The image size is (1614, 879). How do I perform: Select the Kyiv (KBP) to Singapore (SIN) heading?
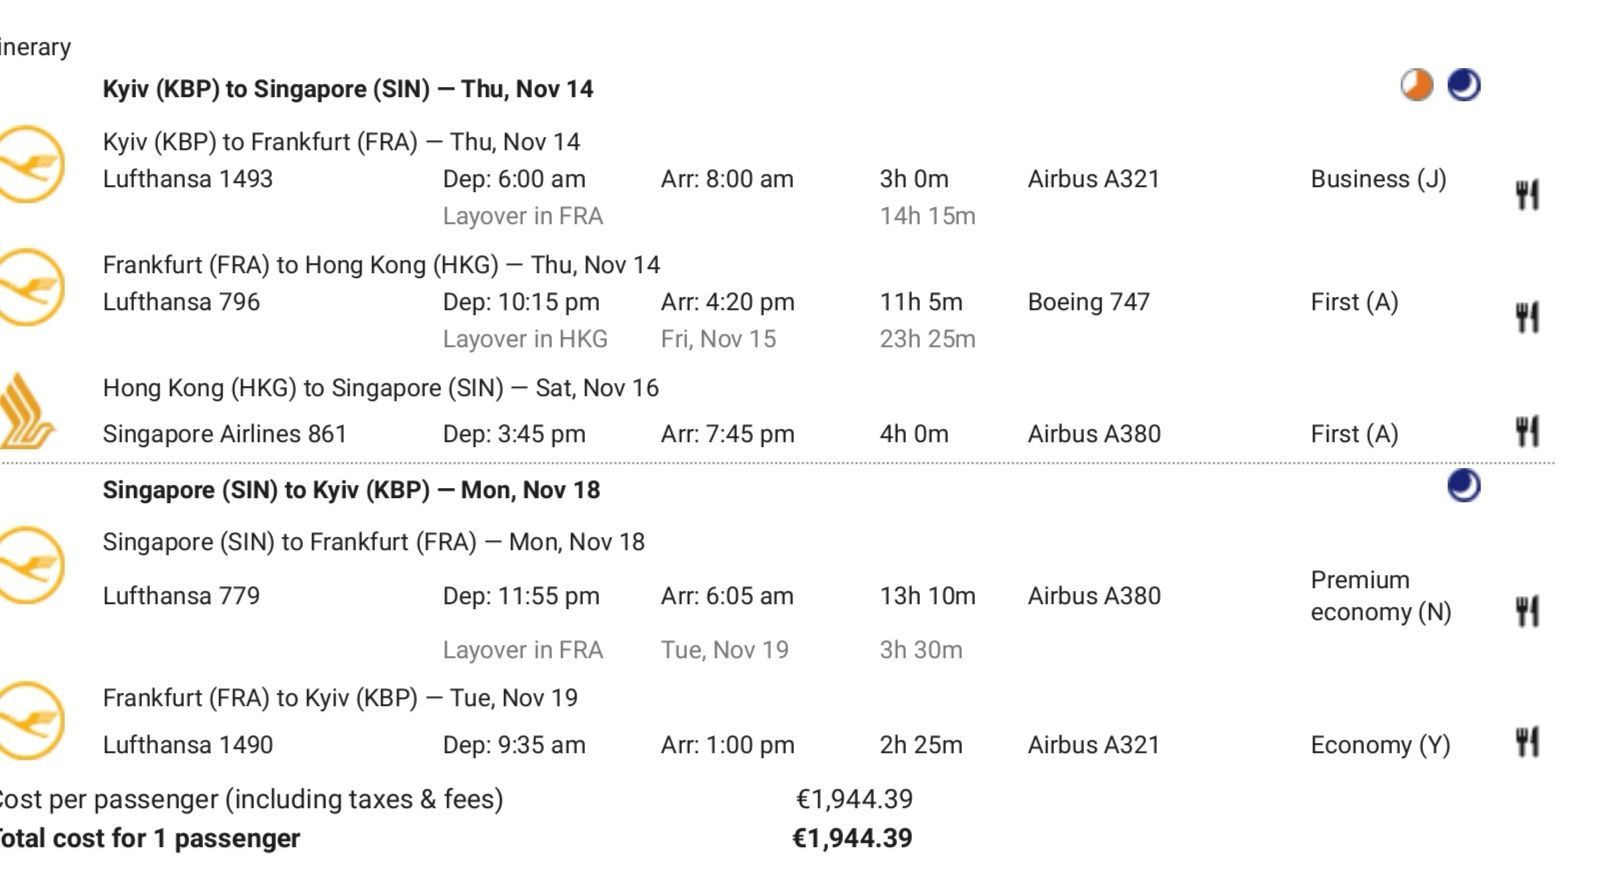[x=348, y=89]
